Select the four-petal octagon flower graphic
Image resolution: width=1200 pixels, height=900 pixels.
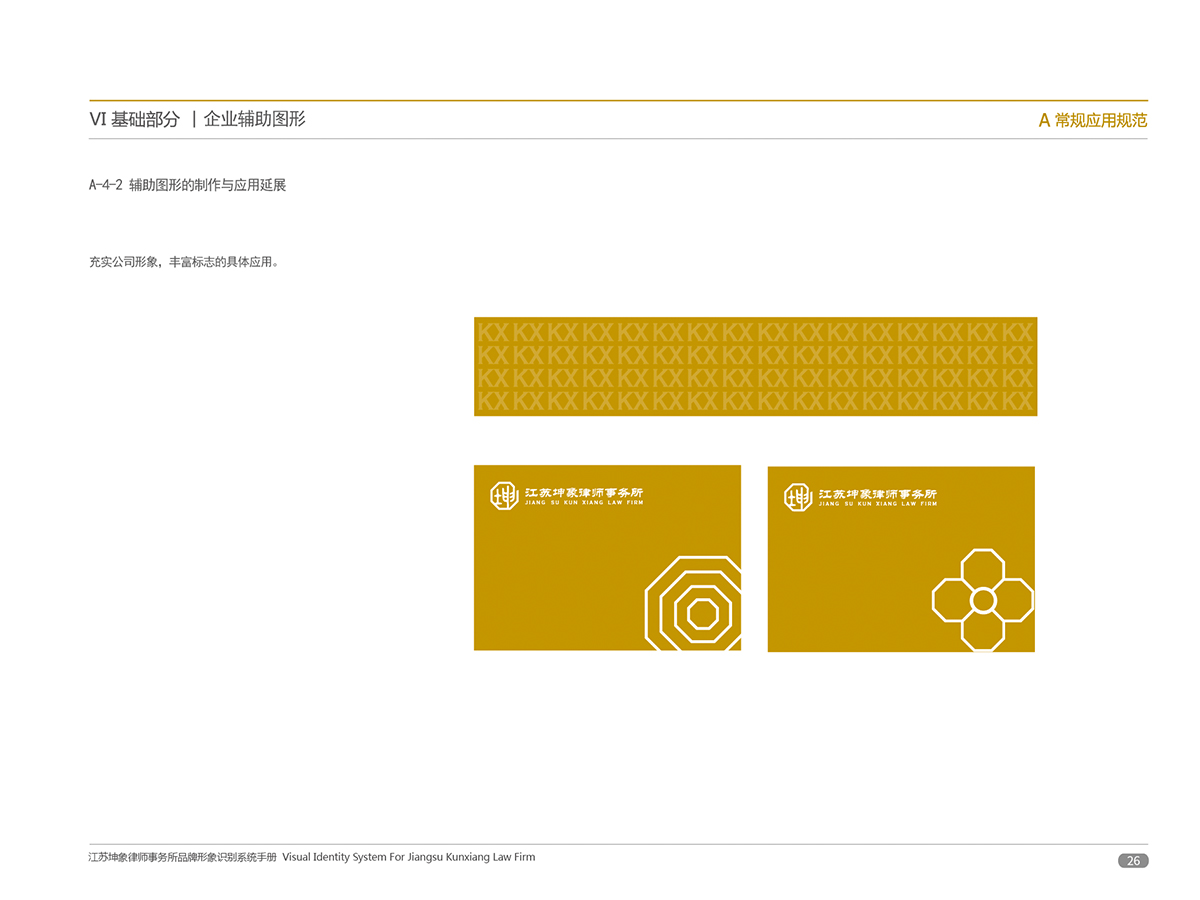click(x=983, y=600)
